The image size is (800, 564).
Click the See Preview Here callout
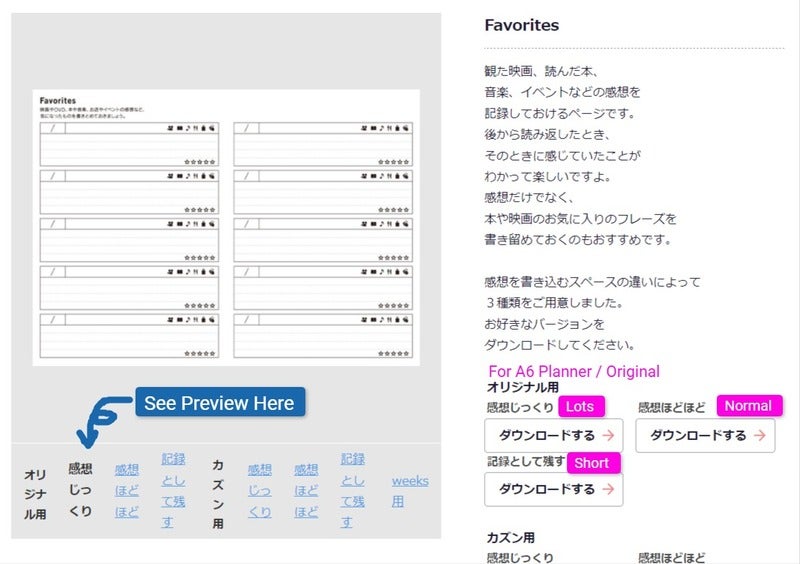pyautogui.click(x=219, y=403)
